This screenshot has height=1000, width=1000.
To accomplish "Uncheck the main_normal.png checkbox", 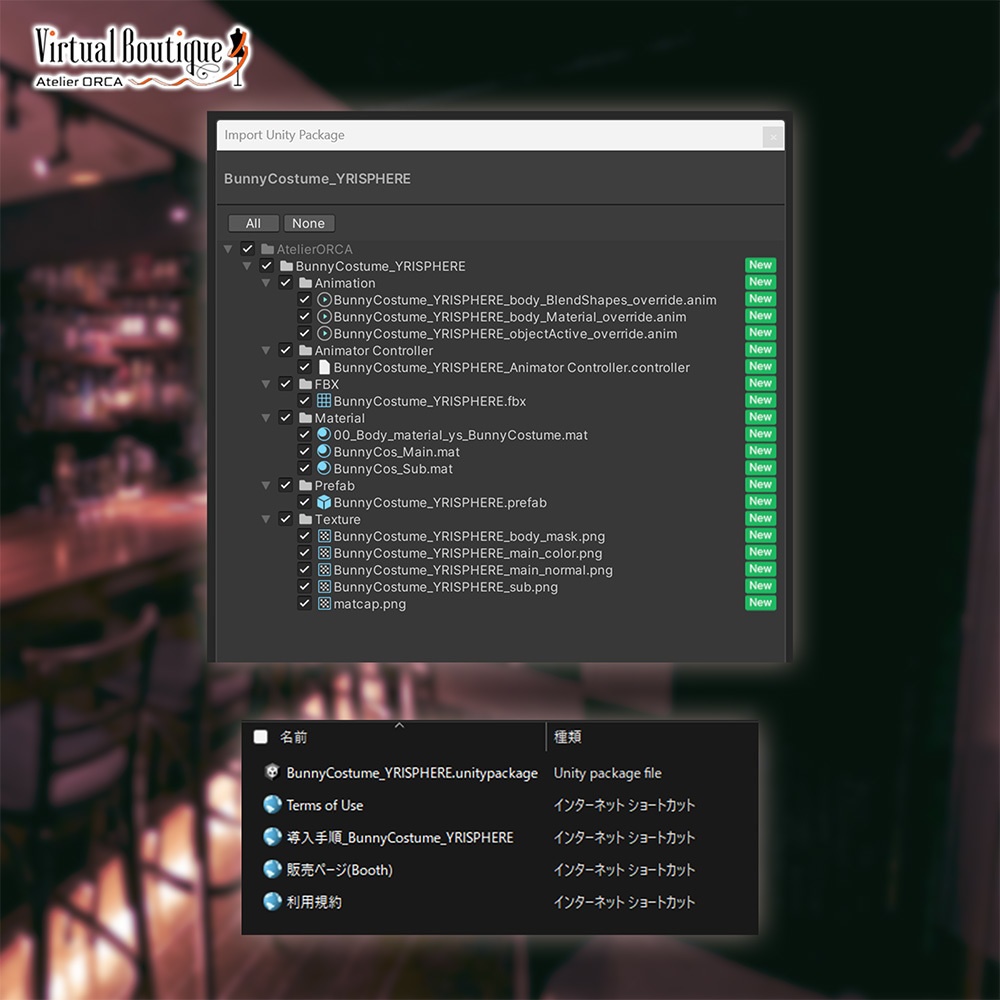I will 304,570.
